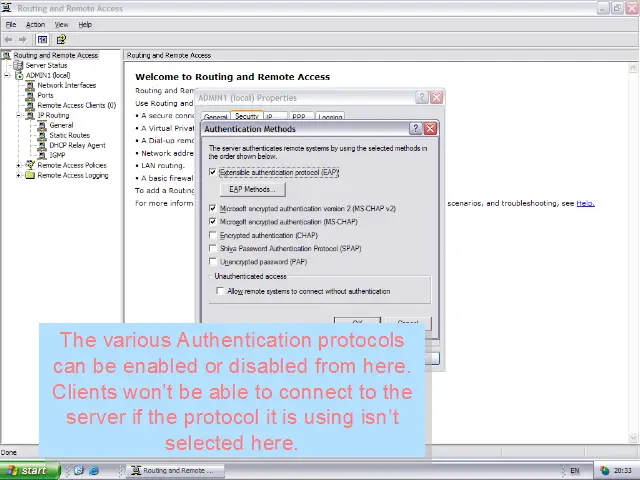Click the system tray network icon
The width and height of the screenshot is (640, 480).
[x=604, y=471]
